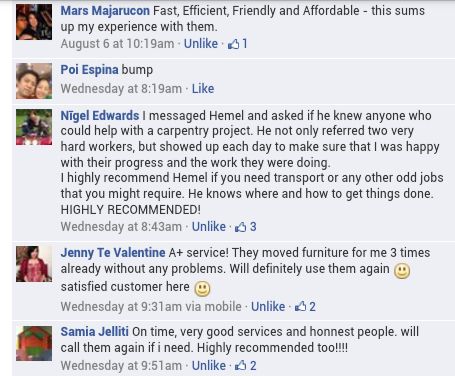455x376 pixels.
Task: Open Samia Jelliti's profile name link
Action: [94, 332]
